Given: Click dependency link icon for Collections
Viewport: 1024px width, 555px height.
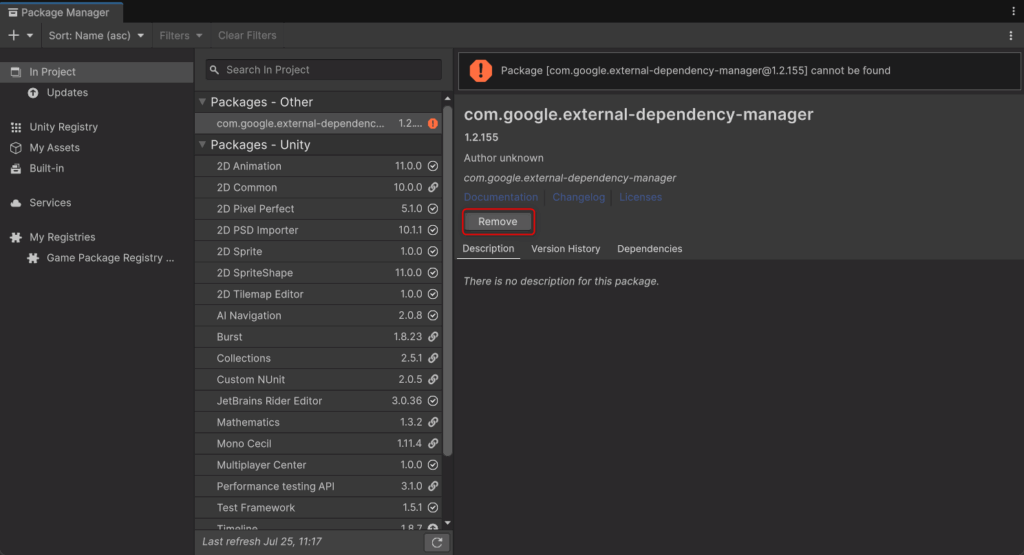Looking at the screenshot, I should click(x=433, y=358).
